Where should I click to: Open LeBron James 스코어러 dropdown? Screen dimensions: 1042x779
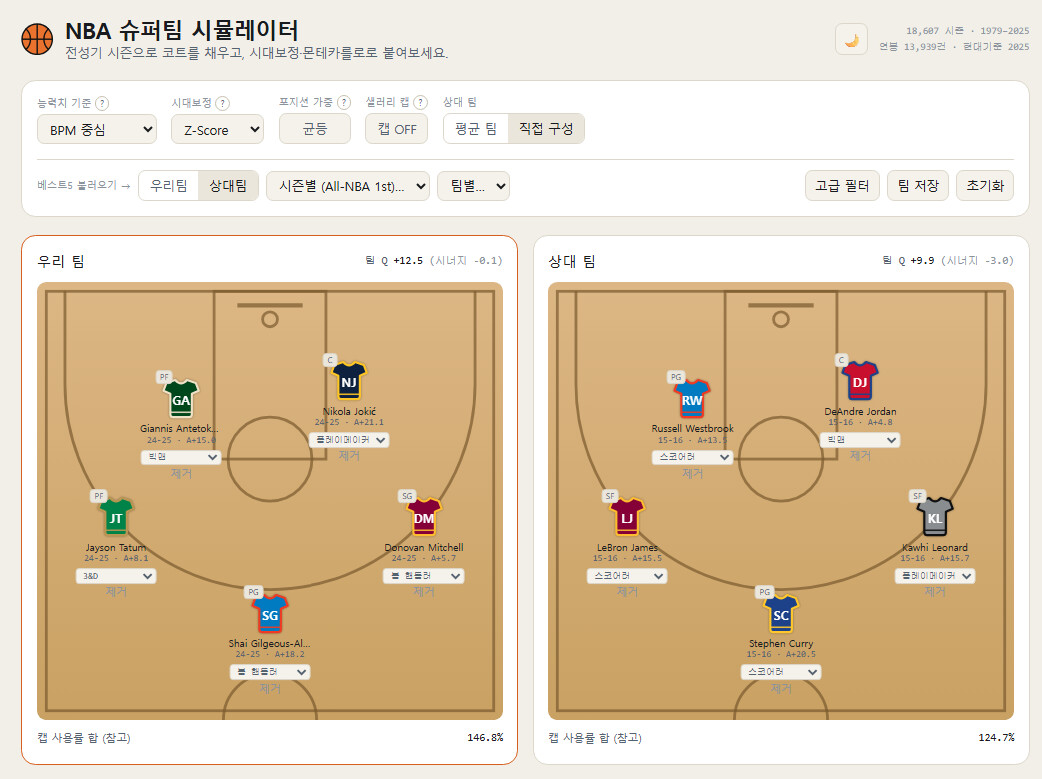click(627, 576)
